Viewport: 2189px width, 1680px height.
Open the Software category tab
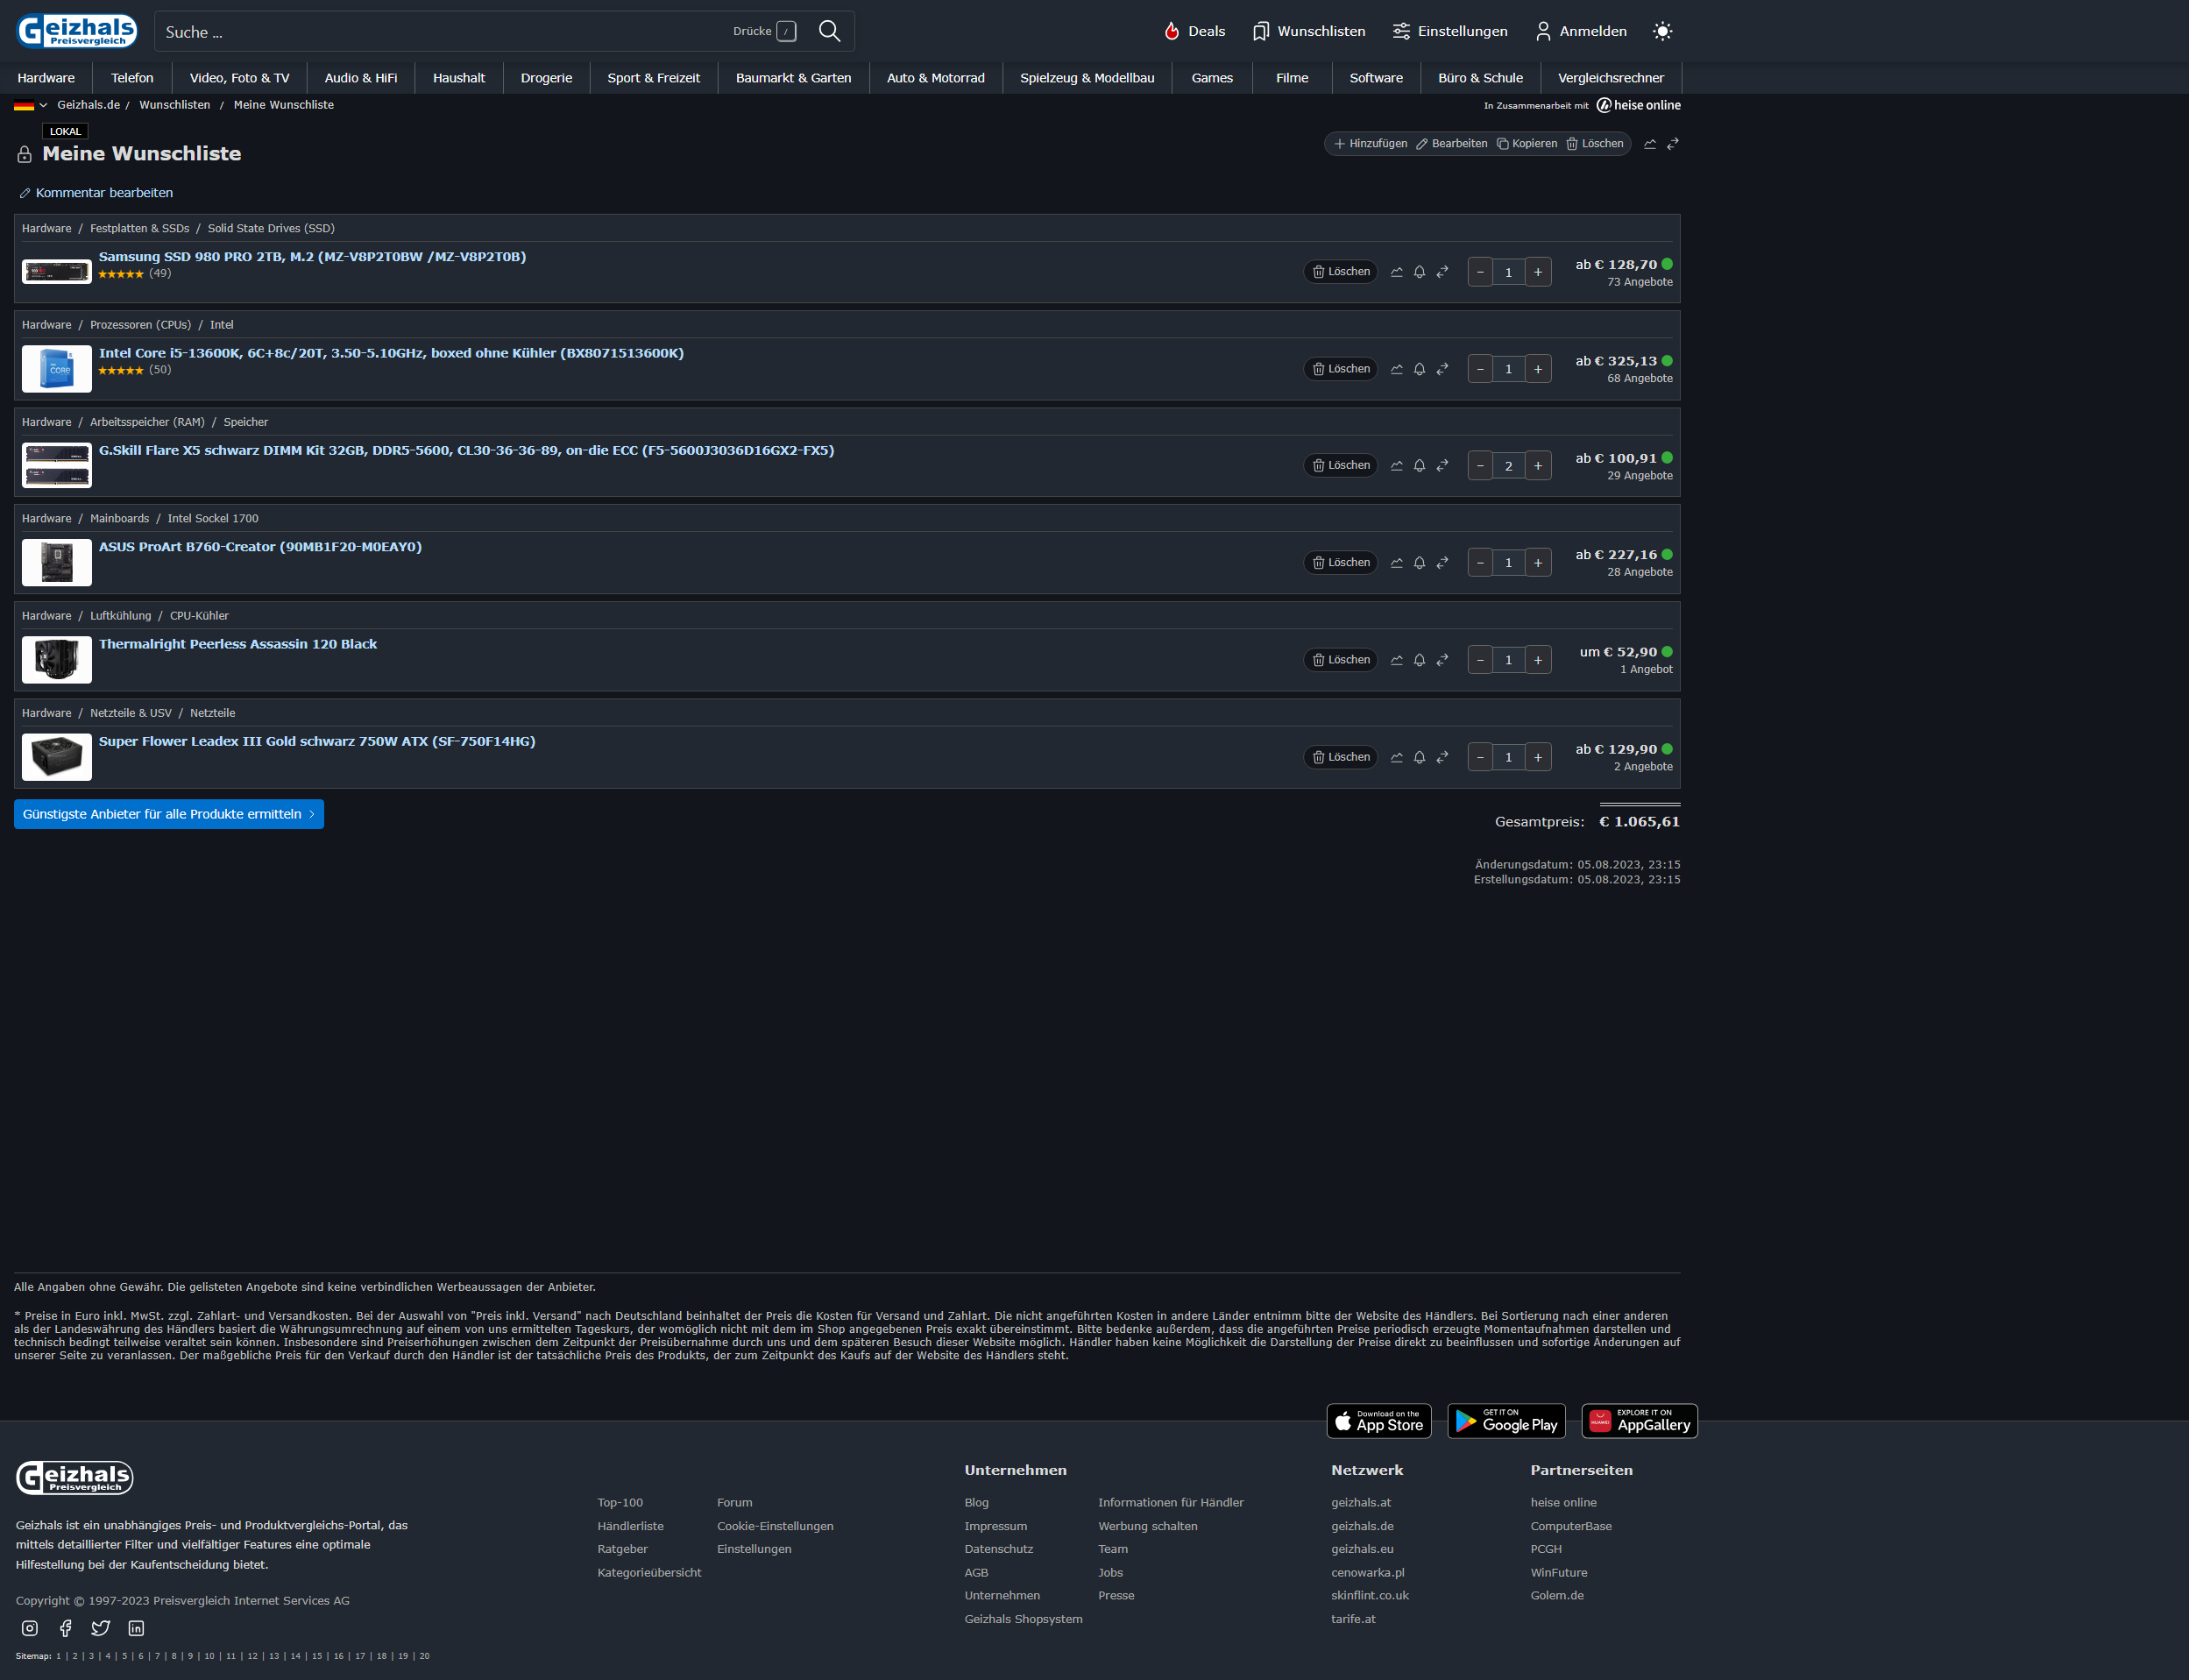(1375, 78)
